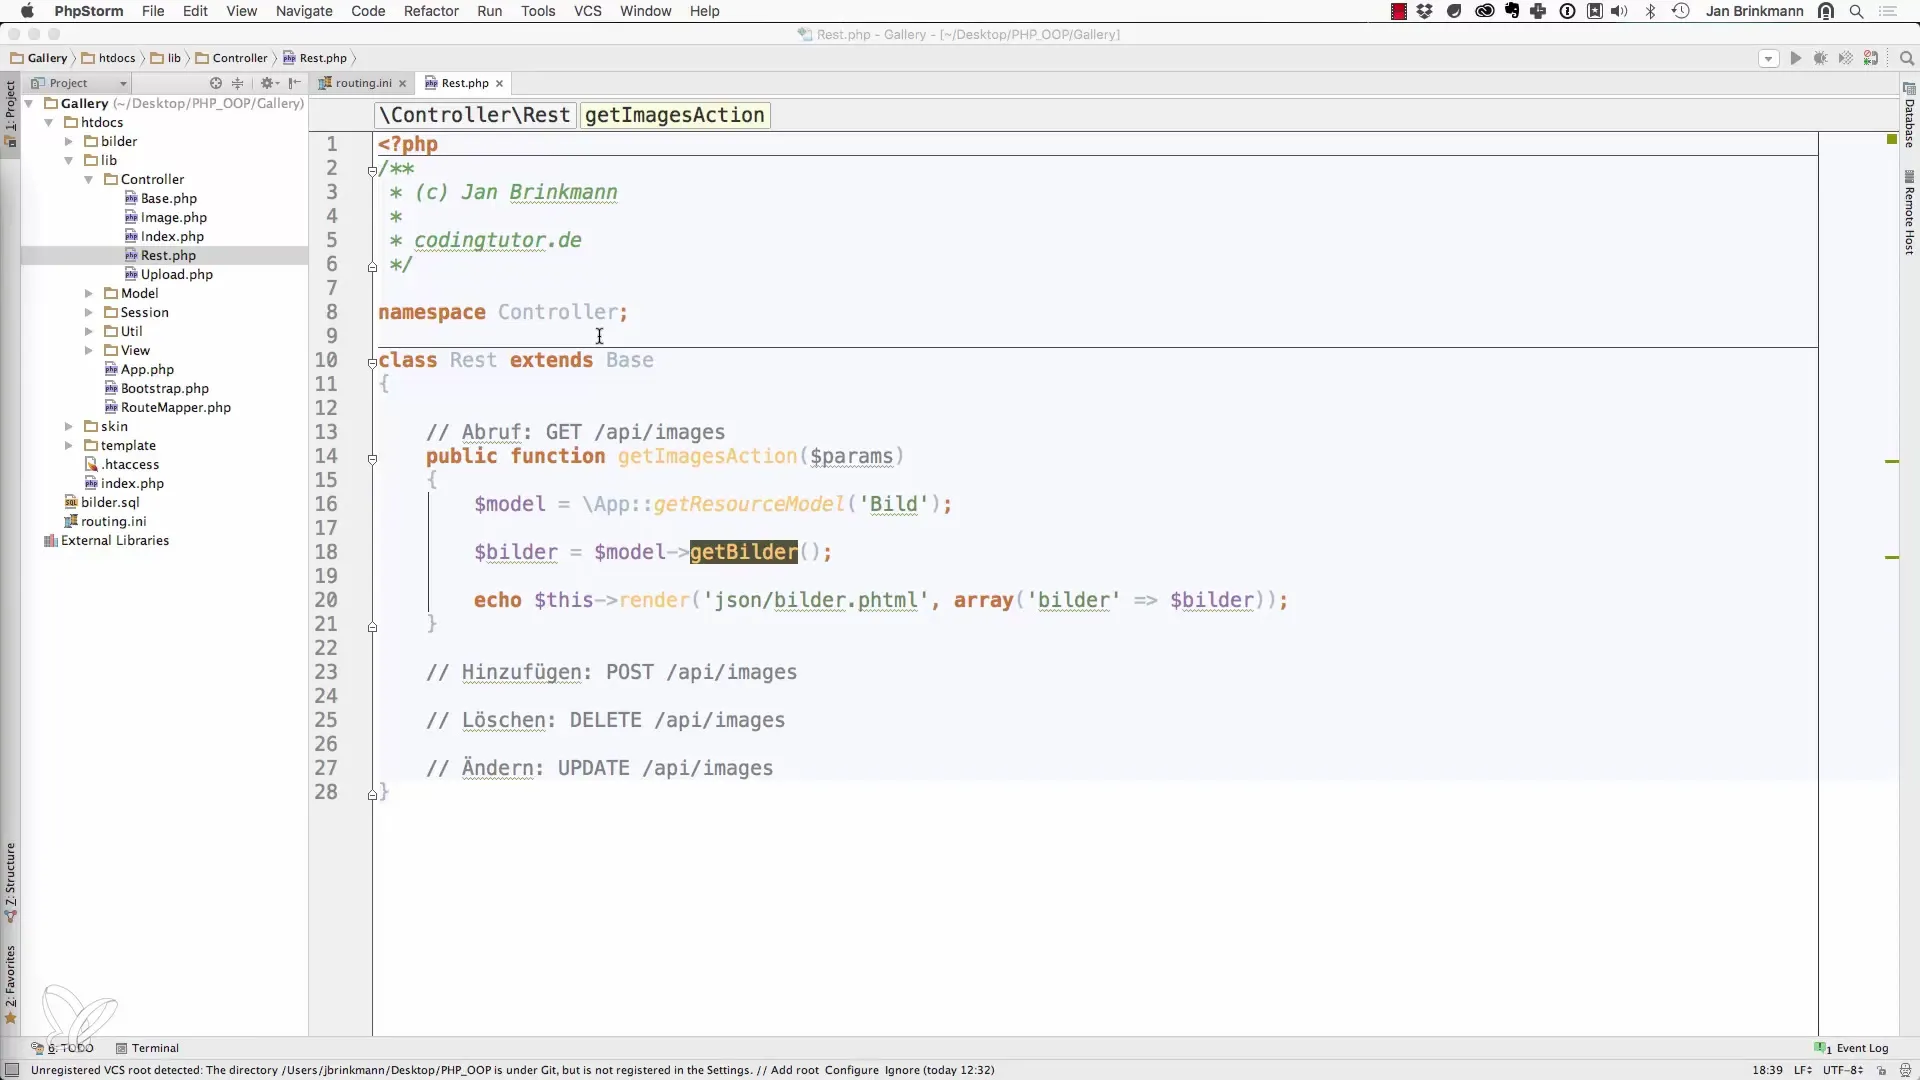
Task: Select Upload.php in the project tree
Action: click(x=176, y=274)
